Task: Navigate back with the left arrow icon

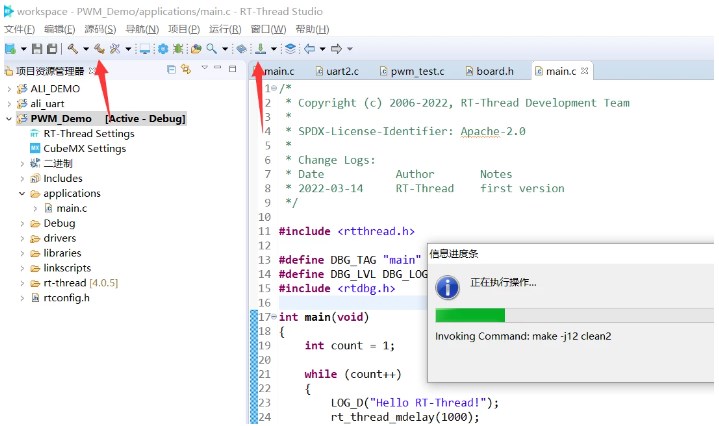Action: pyautogui.click(x=310, y=49)
